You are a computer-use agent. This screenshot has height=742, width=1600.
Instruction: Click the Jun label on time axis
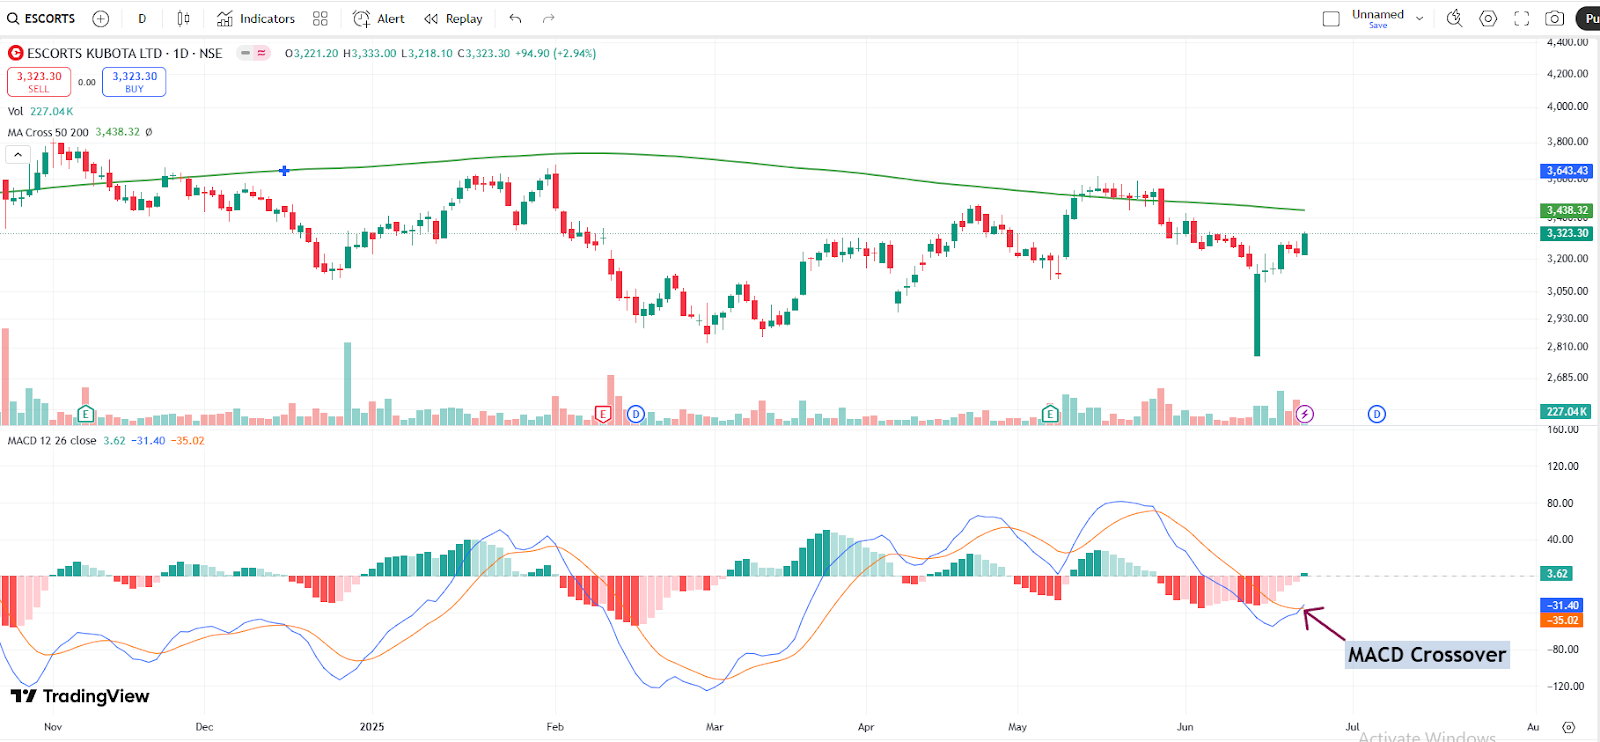click(1185, 727)
